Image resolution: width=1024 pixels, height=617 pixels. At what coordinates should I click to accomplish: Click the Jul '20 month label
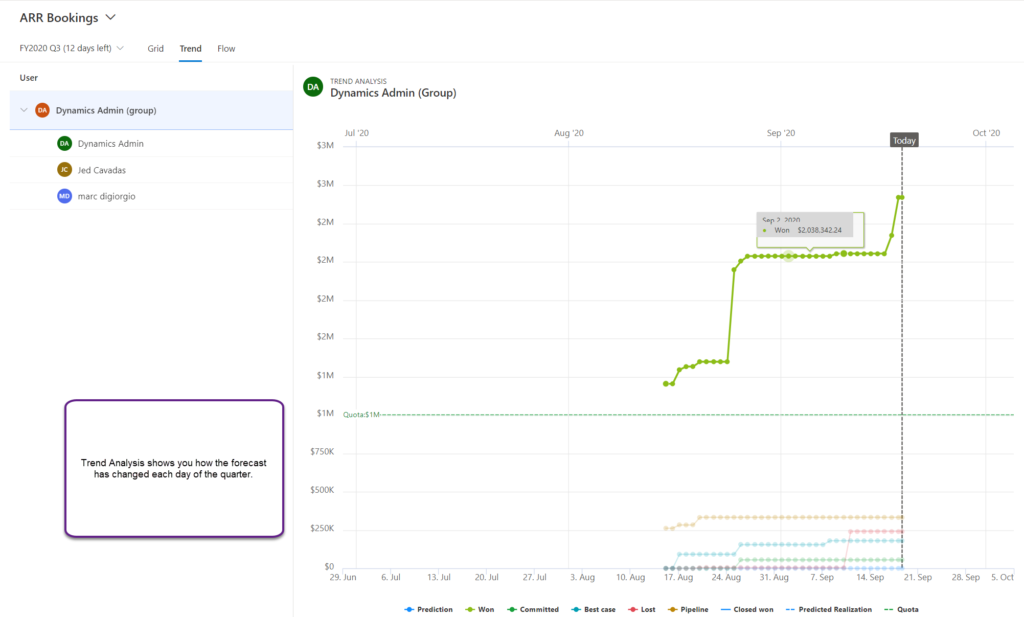pyautogui.click(x=357, y=133)
